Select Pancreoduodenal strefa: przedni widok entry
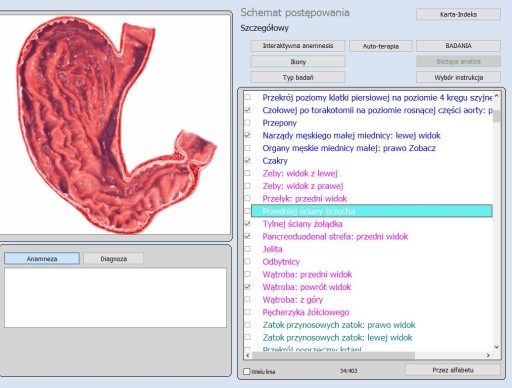The height and width of the screenshot is (388, 512). tap(335, 236)
